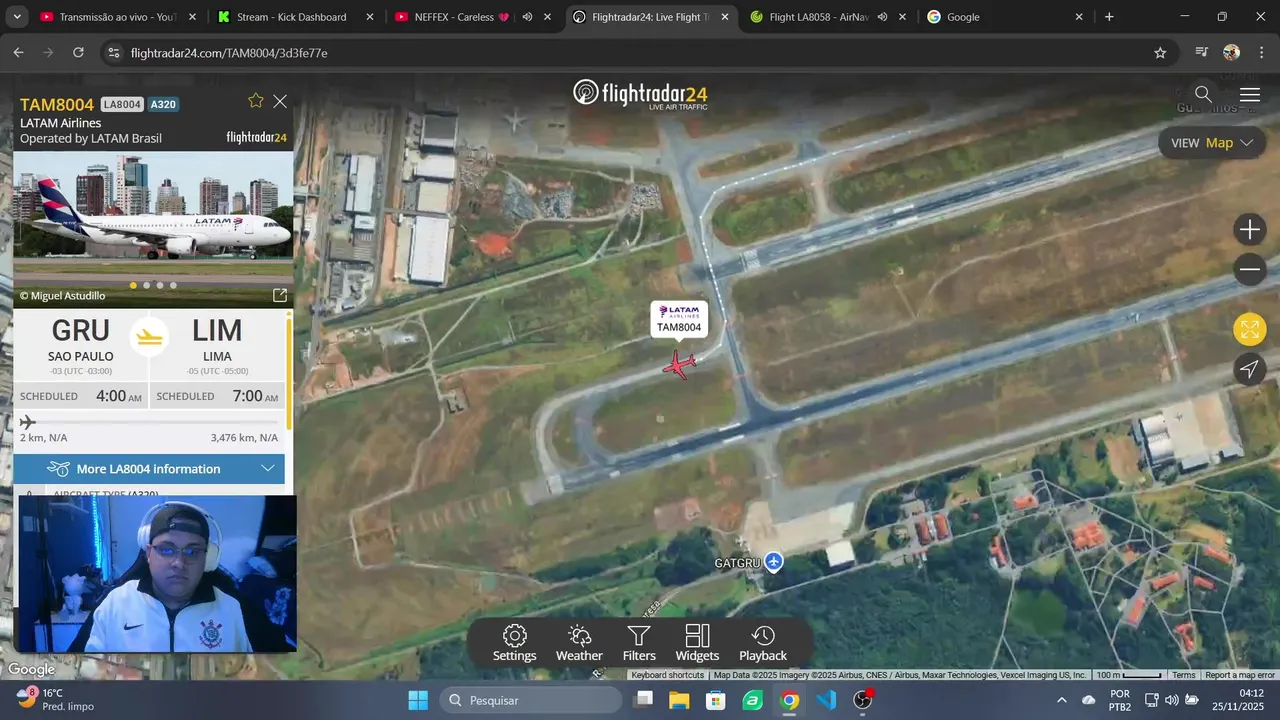
Task: Open File Explorer from taskbar
Action: click(x=679, y=700)
